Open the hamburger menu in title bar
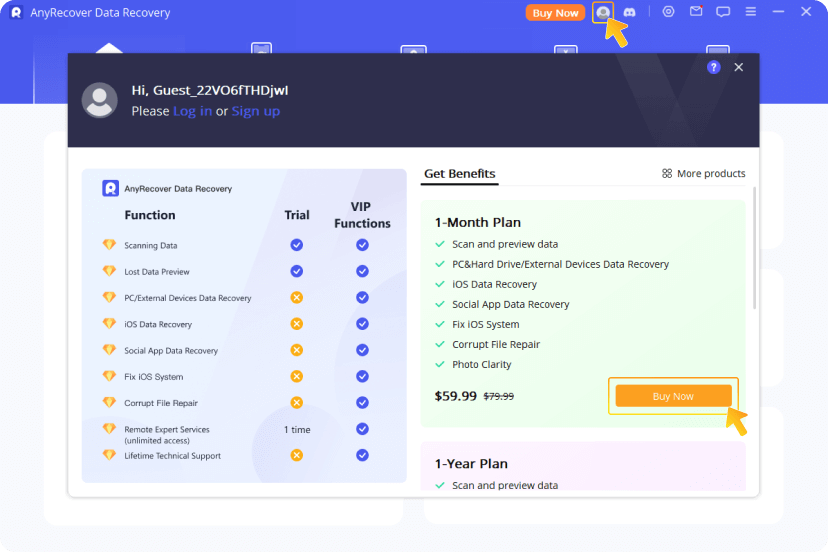828x552 pixels. [751, 12]
